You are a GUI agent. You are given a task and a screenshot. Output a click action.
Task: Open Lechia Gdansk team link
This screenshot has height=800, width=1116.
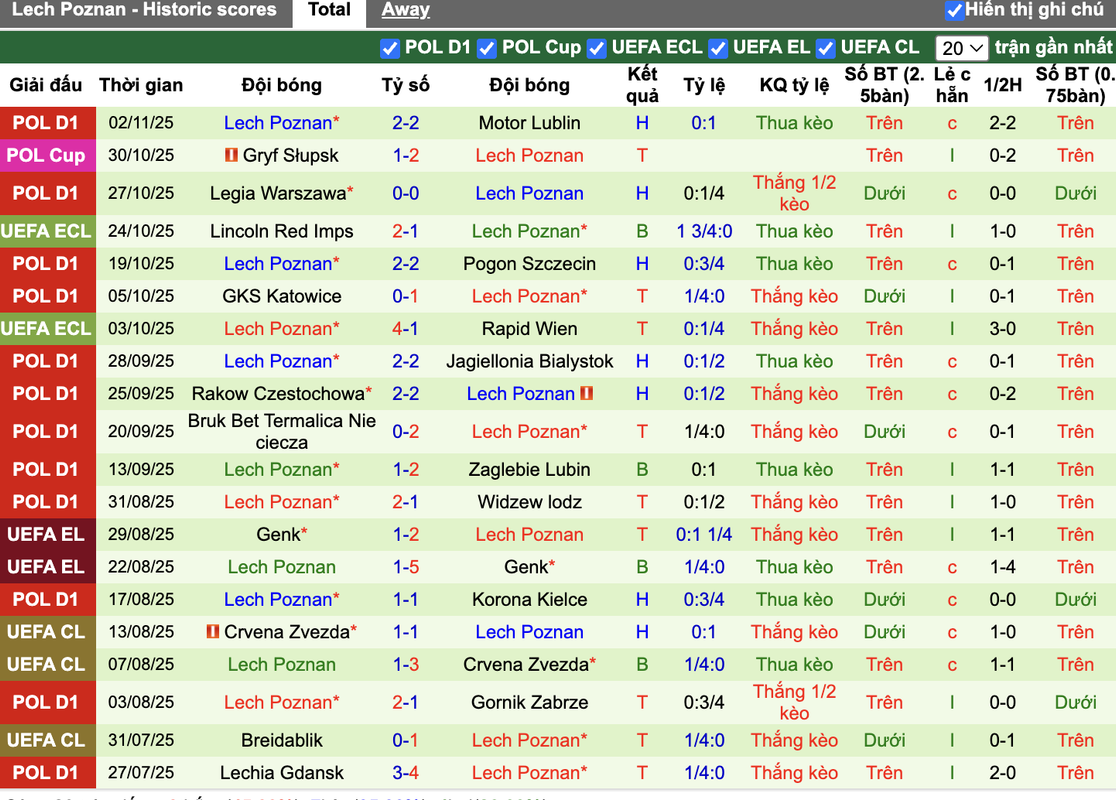282,773
